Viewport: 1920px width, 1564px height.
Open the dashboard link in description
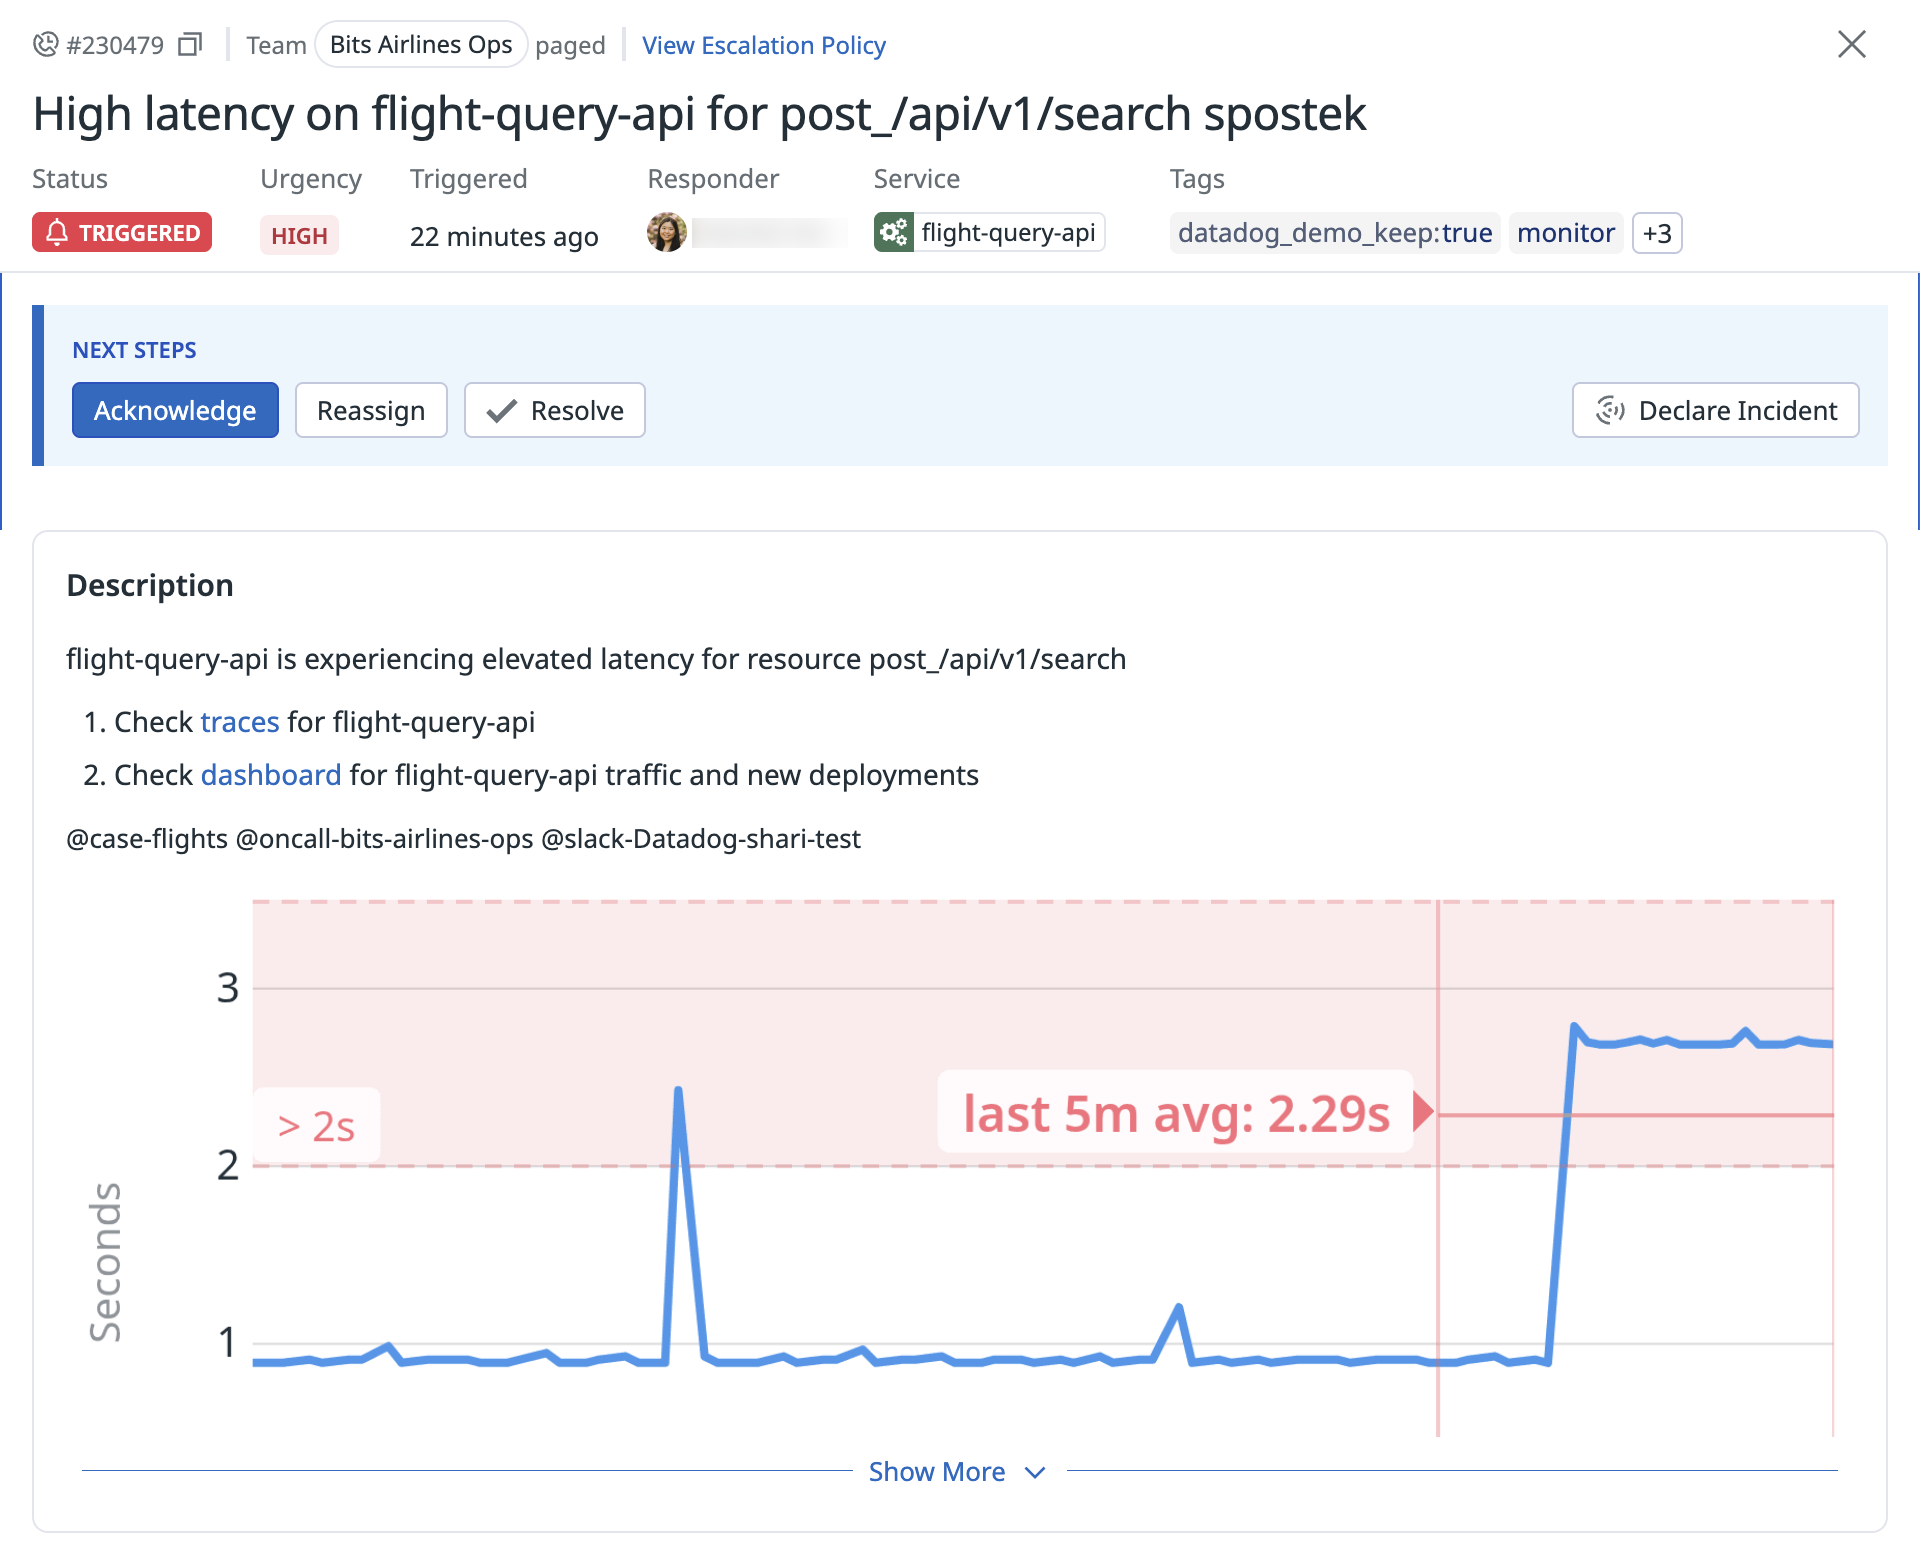pyautogui.click(x=271, y=775)
